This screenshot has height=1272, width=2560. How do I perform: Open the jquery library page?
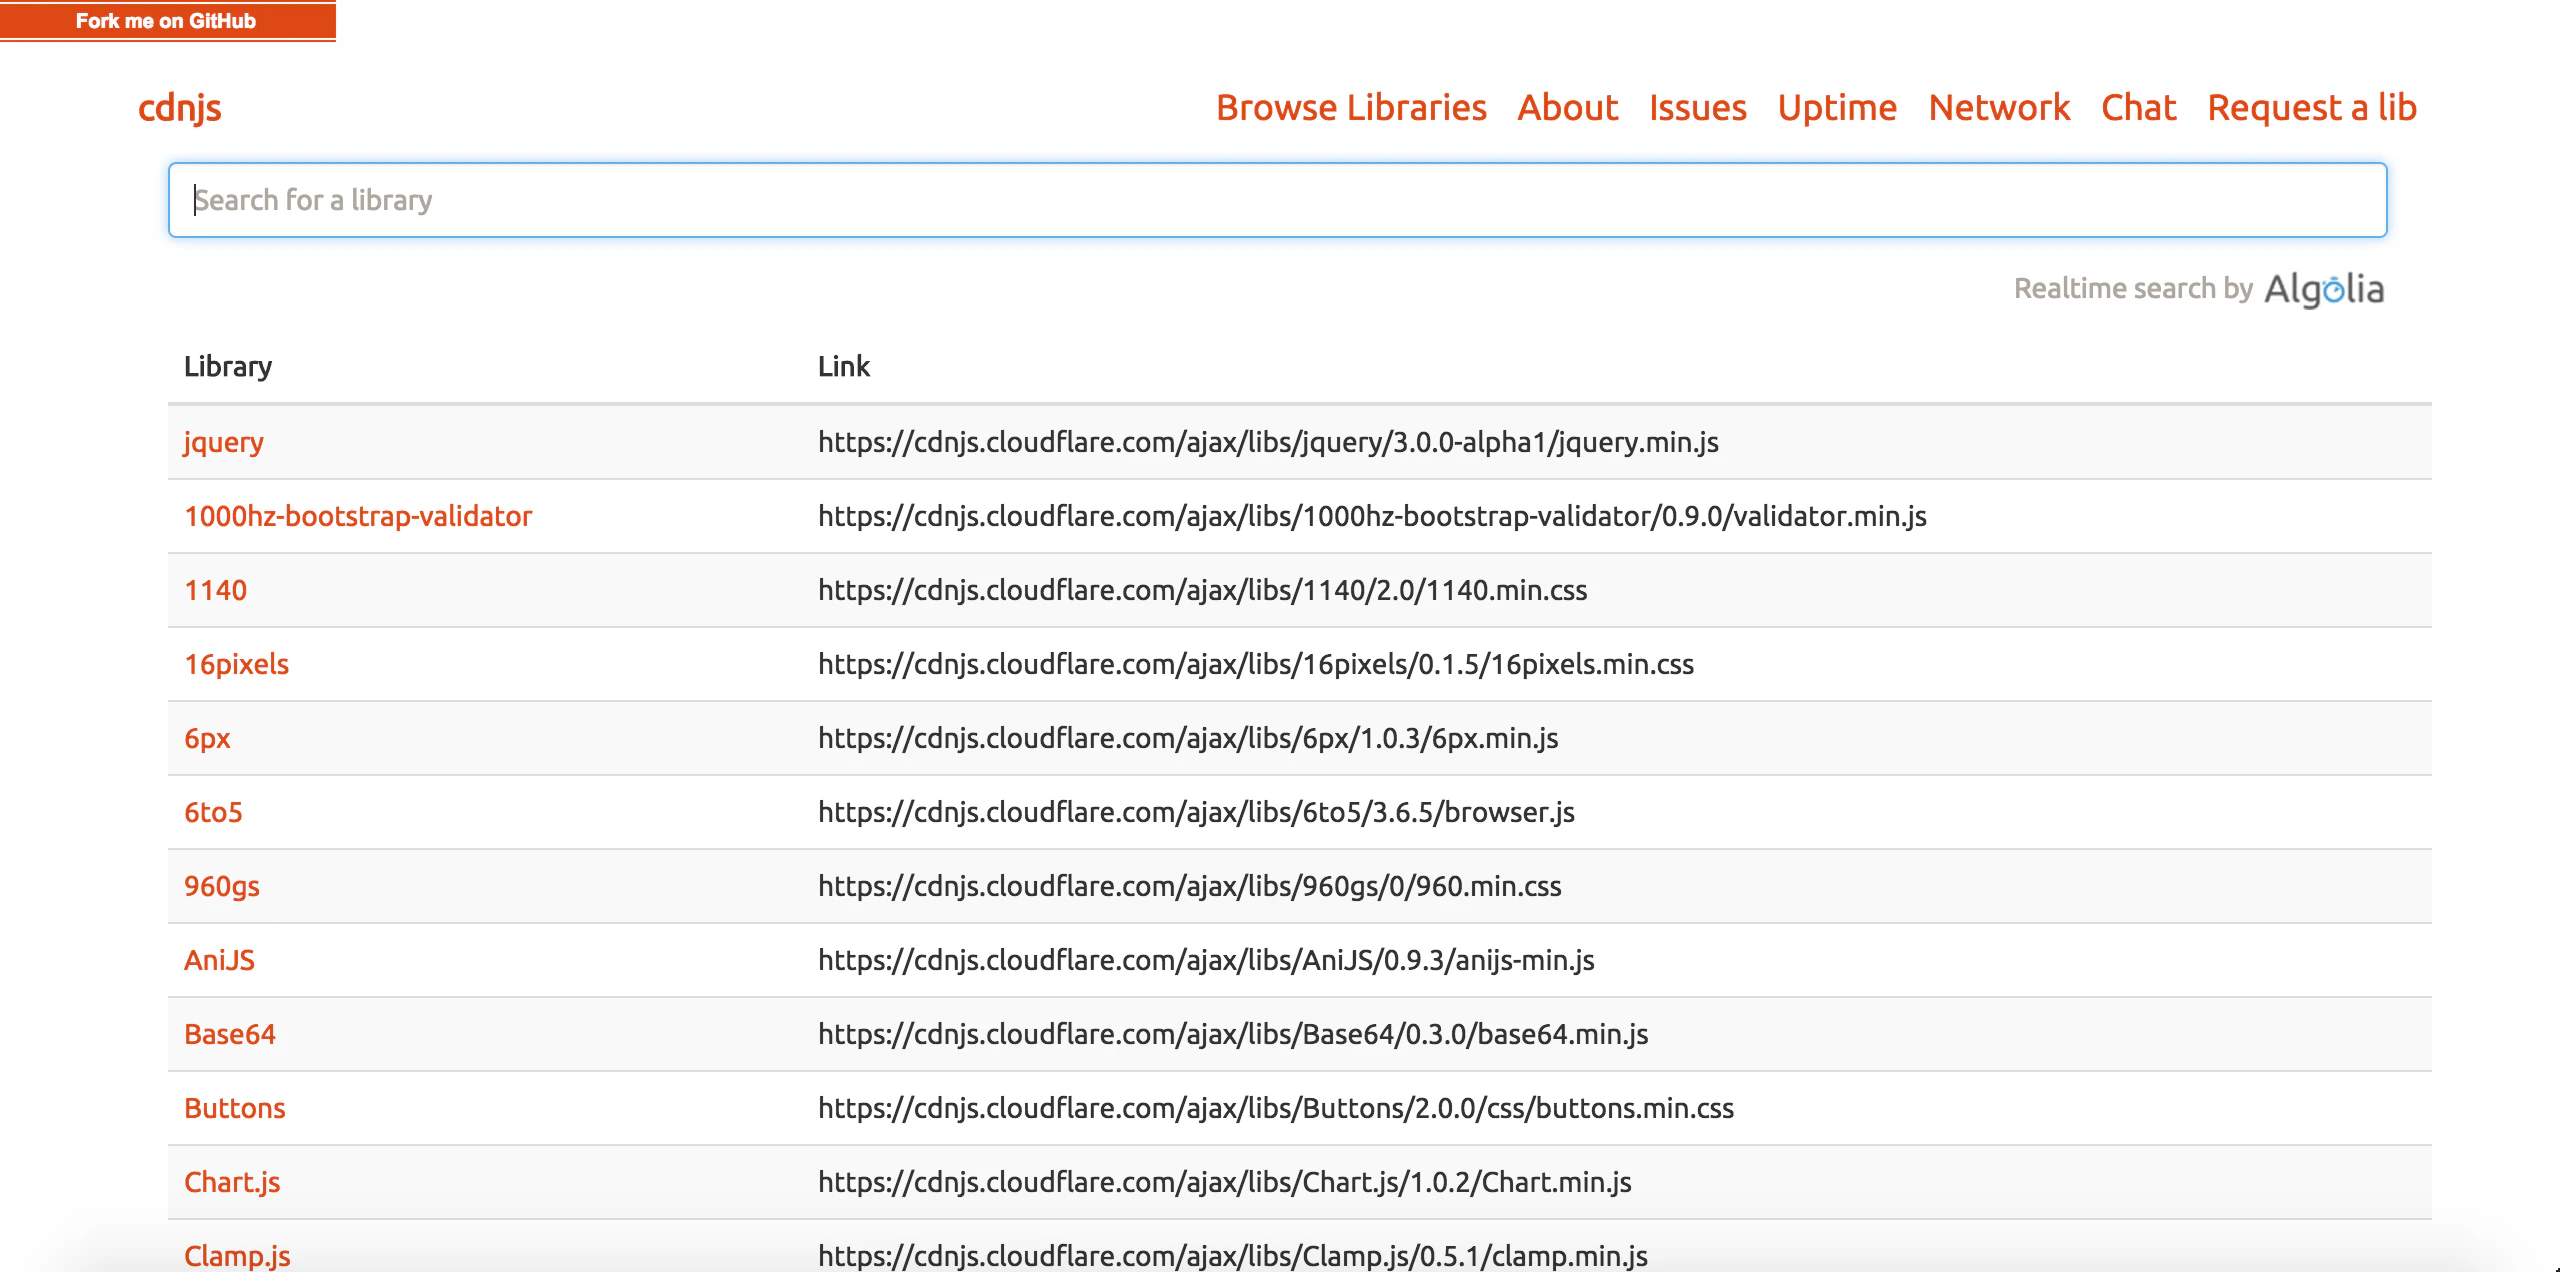[x=224, y=442]
